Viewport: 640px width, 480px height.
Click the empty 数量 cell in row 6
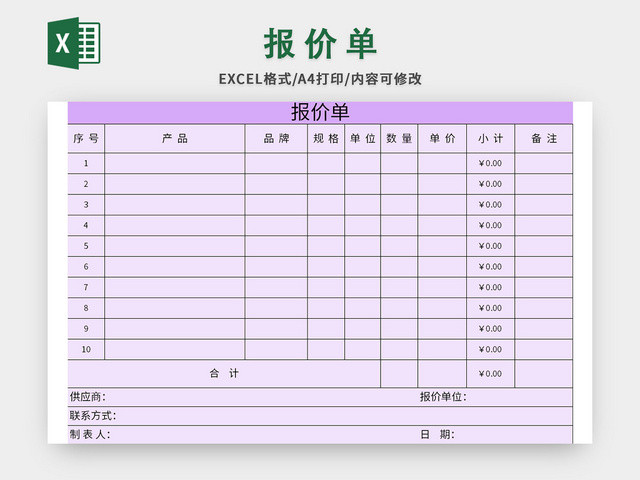pos(399,267)
